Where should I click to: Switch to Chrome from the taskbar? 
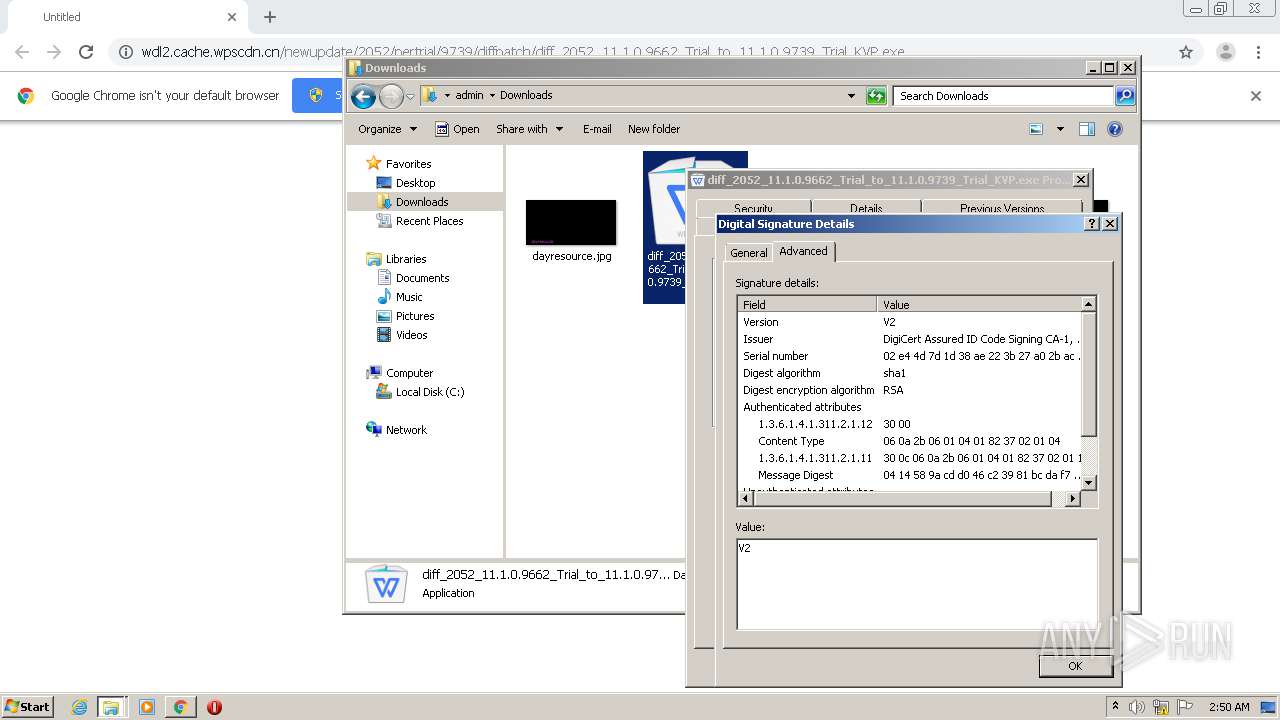coord(181,707)
